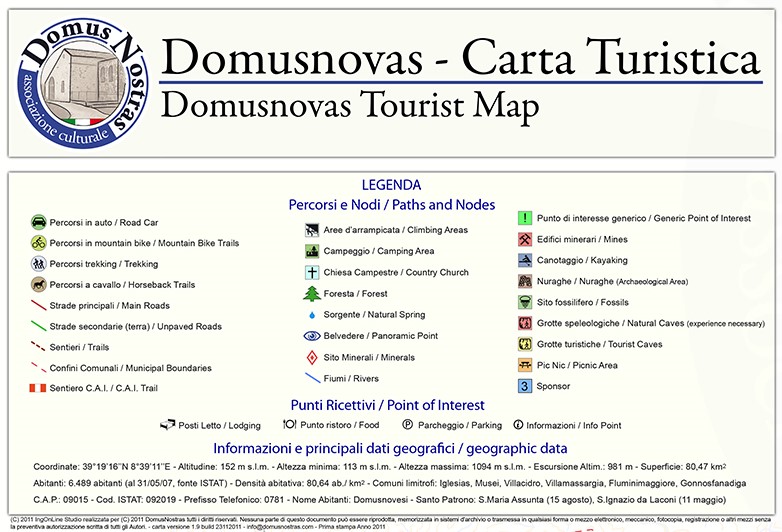Screen dimensions: 782x532
Task: Click the Road Car green car icon
Action: (38, 222)
